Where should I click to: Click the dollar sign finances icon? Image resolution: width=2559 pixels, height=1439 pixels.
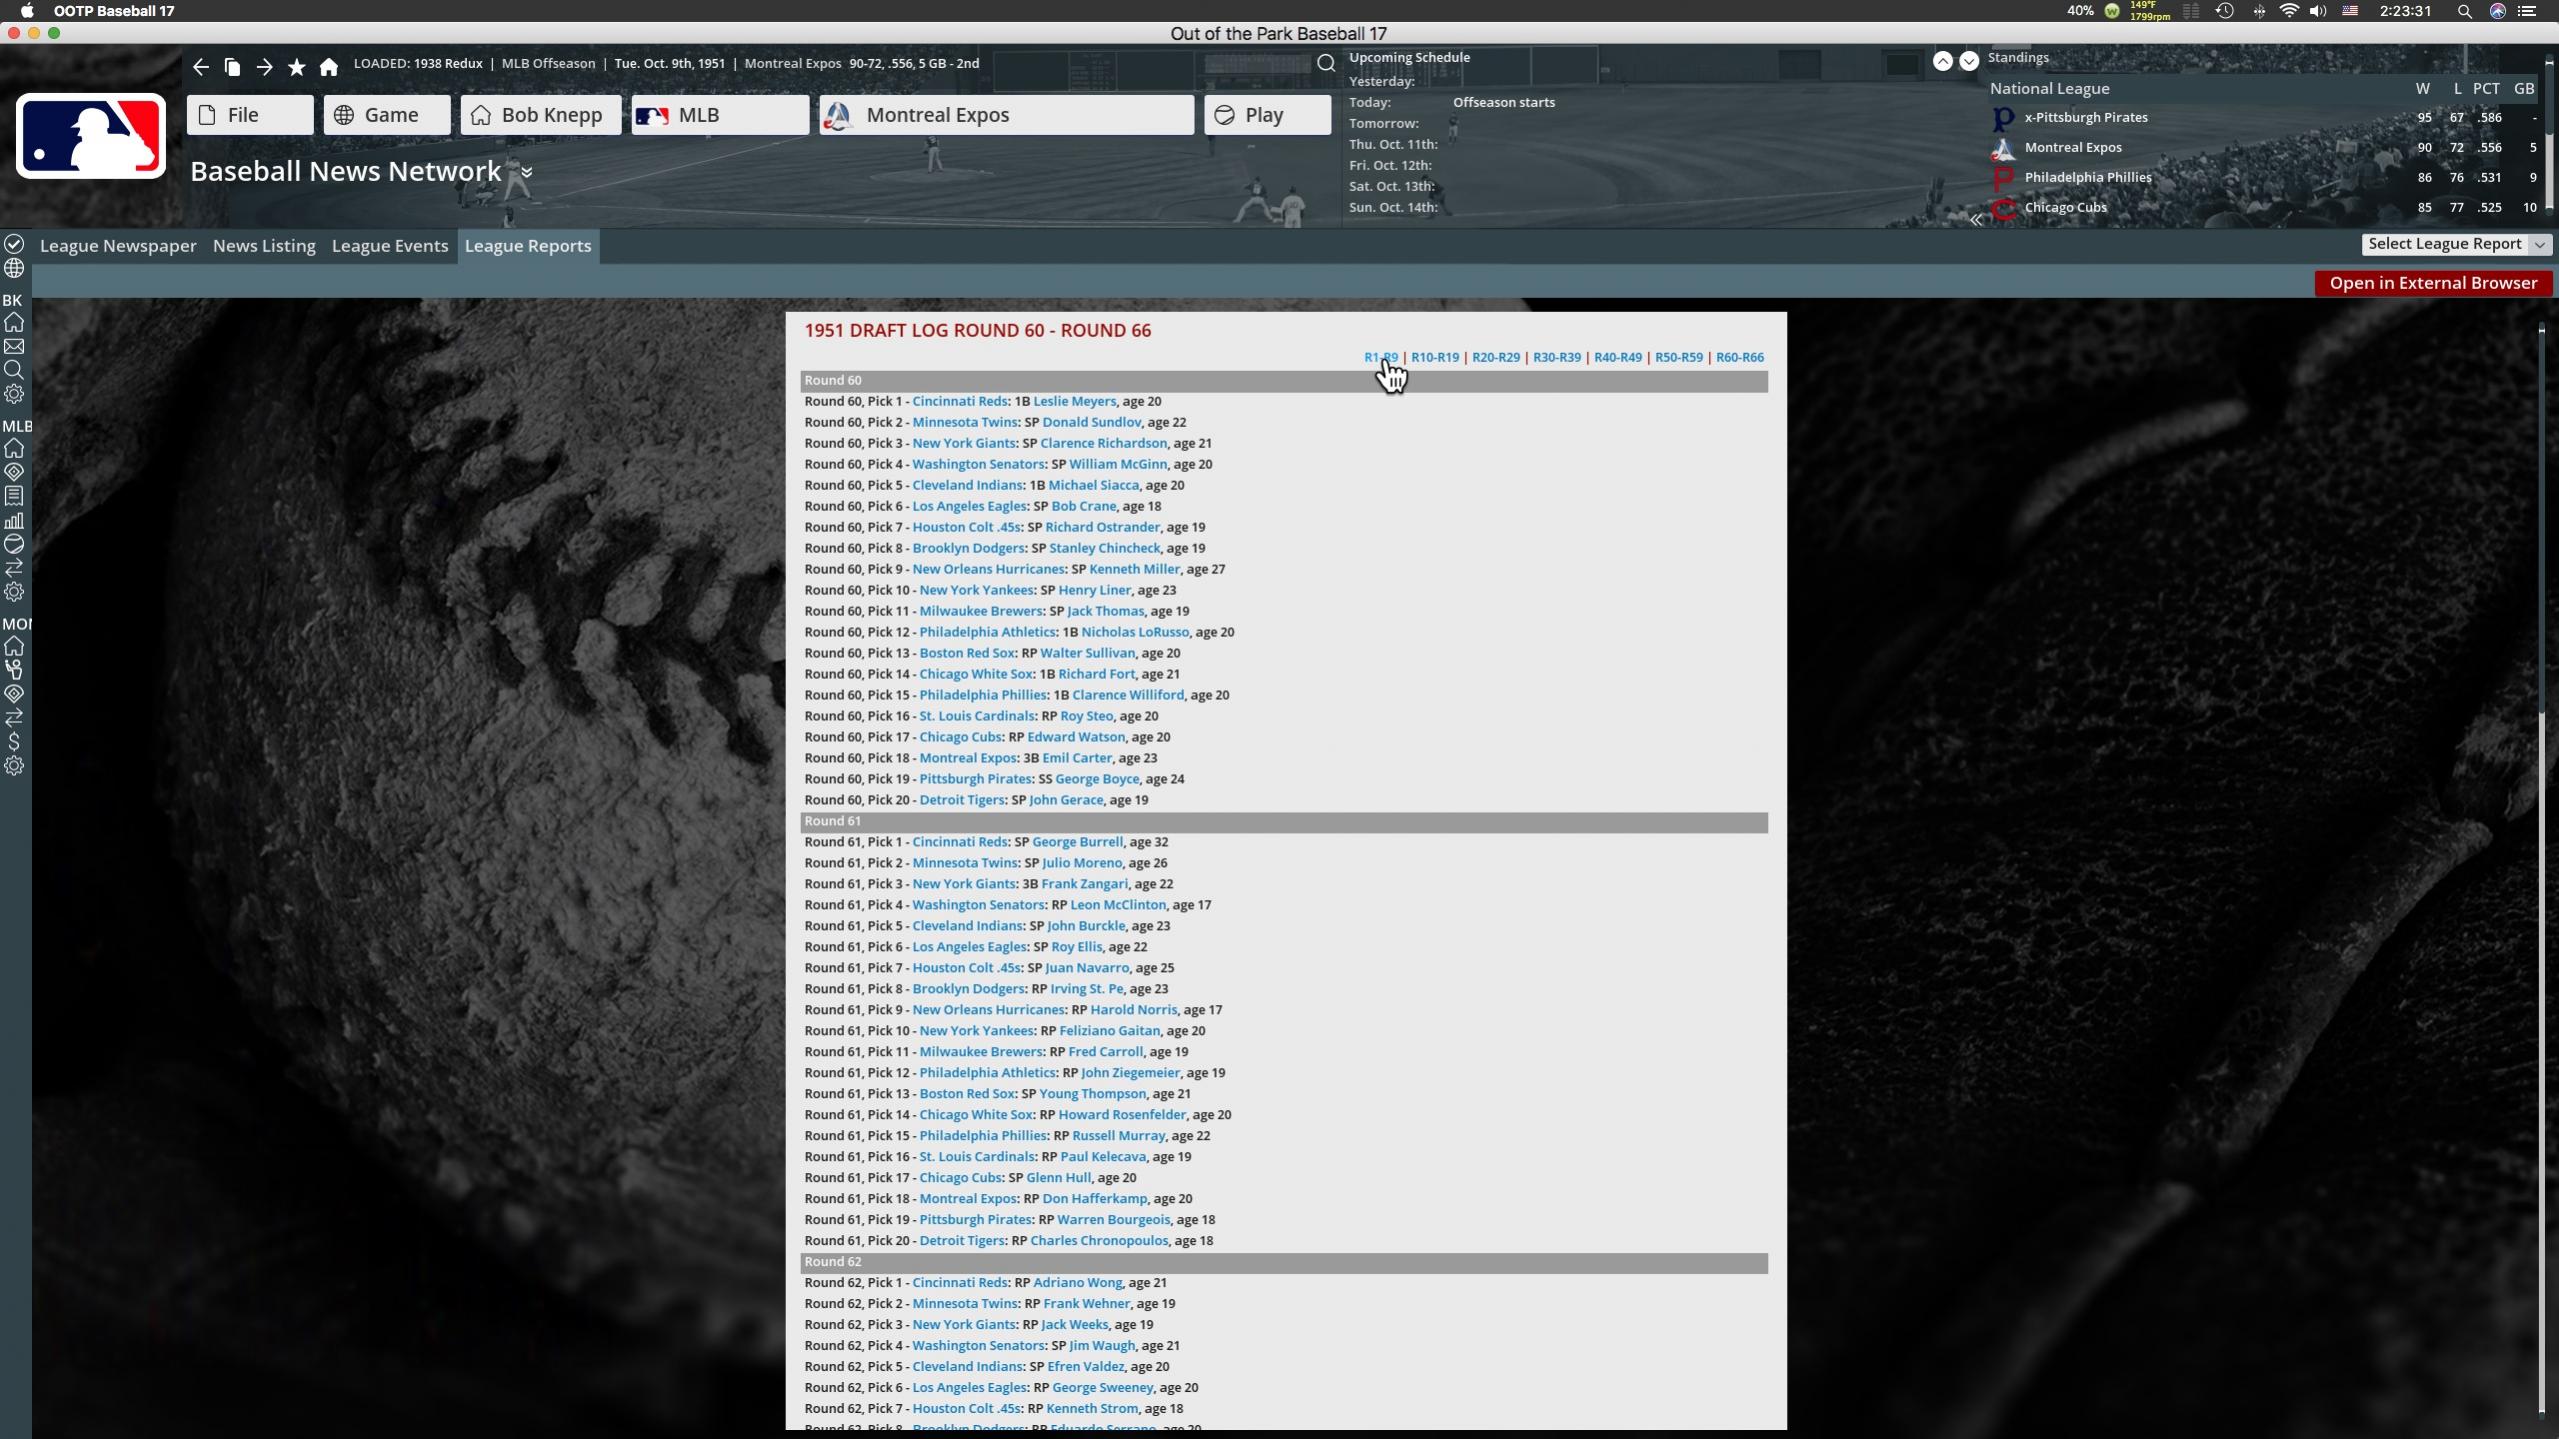click(x=14, y=742)
